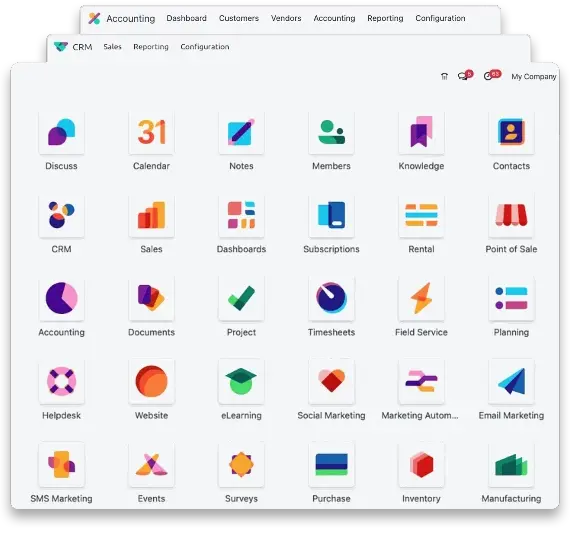Screen dimensions: 570x538
Task: Open the Knowledge app
Action: pyautogui.click(x=421, y=133)
